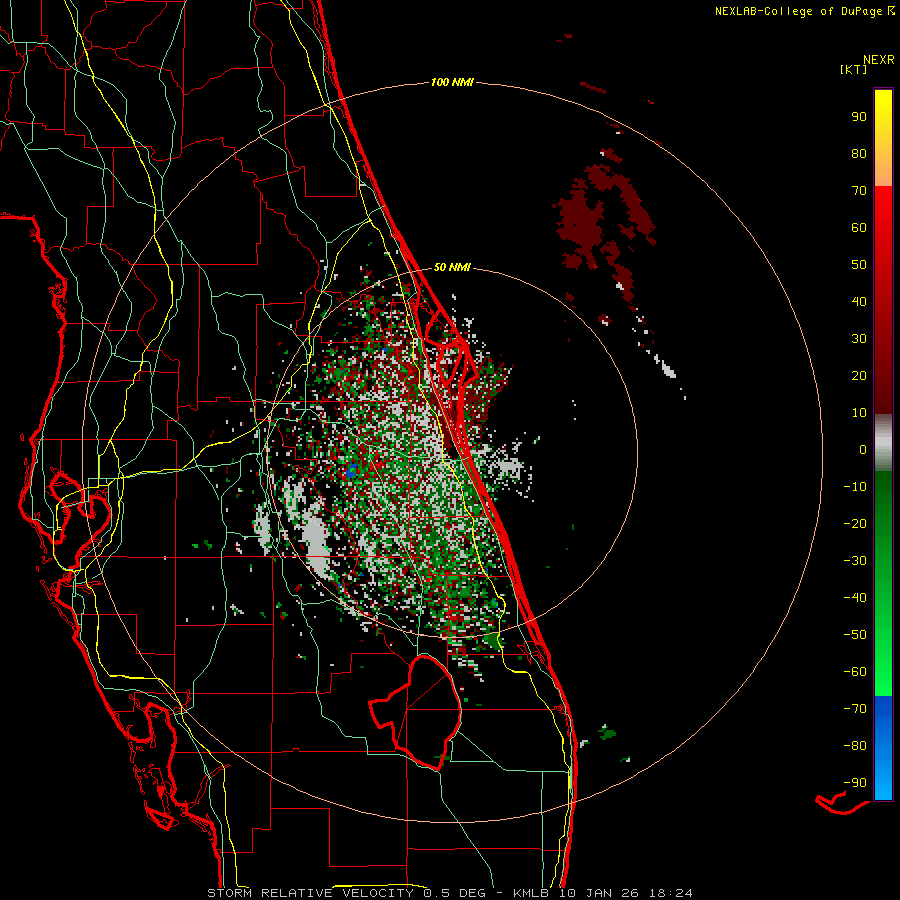Screen dimensions: 900x900
Task: Select the 50 value on velocity scale
Action: [859, 265]
